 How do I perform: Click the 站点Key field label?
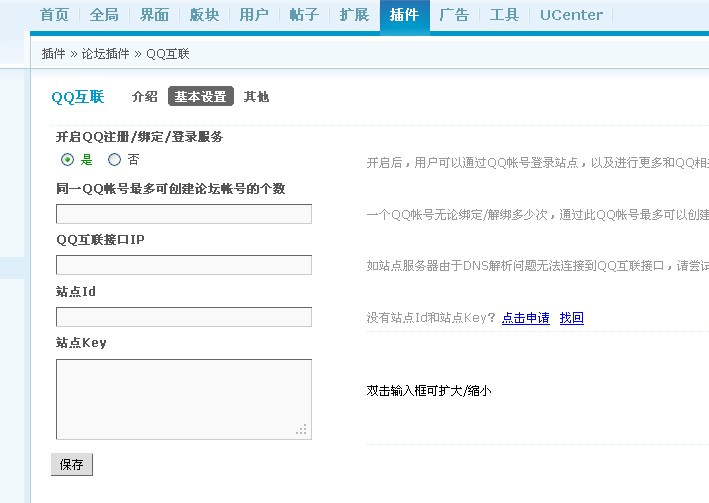pos(81,343)
